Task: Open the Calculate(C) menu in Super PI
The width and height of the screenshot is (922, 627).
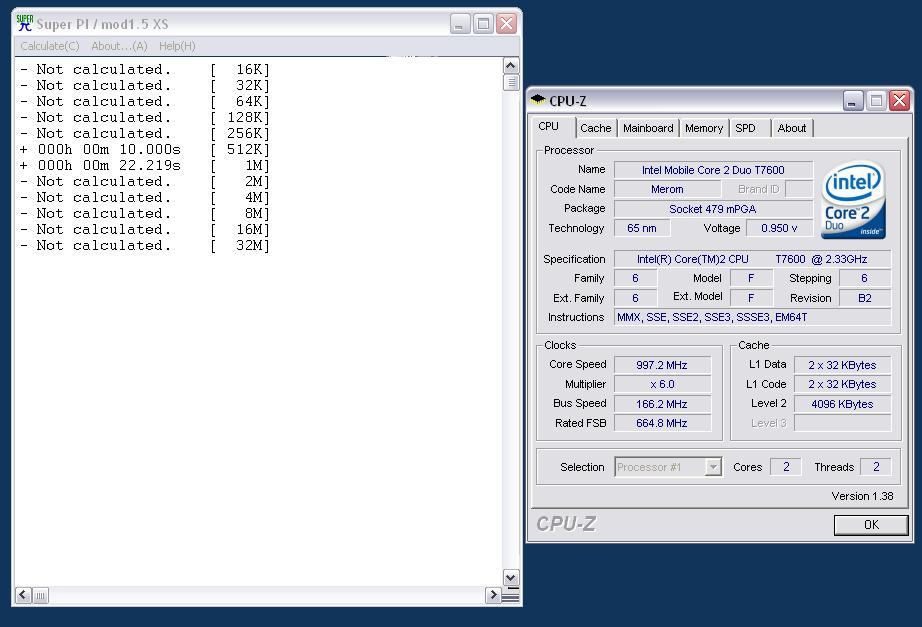Action: tap(50, 46)
